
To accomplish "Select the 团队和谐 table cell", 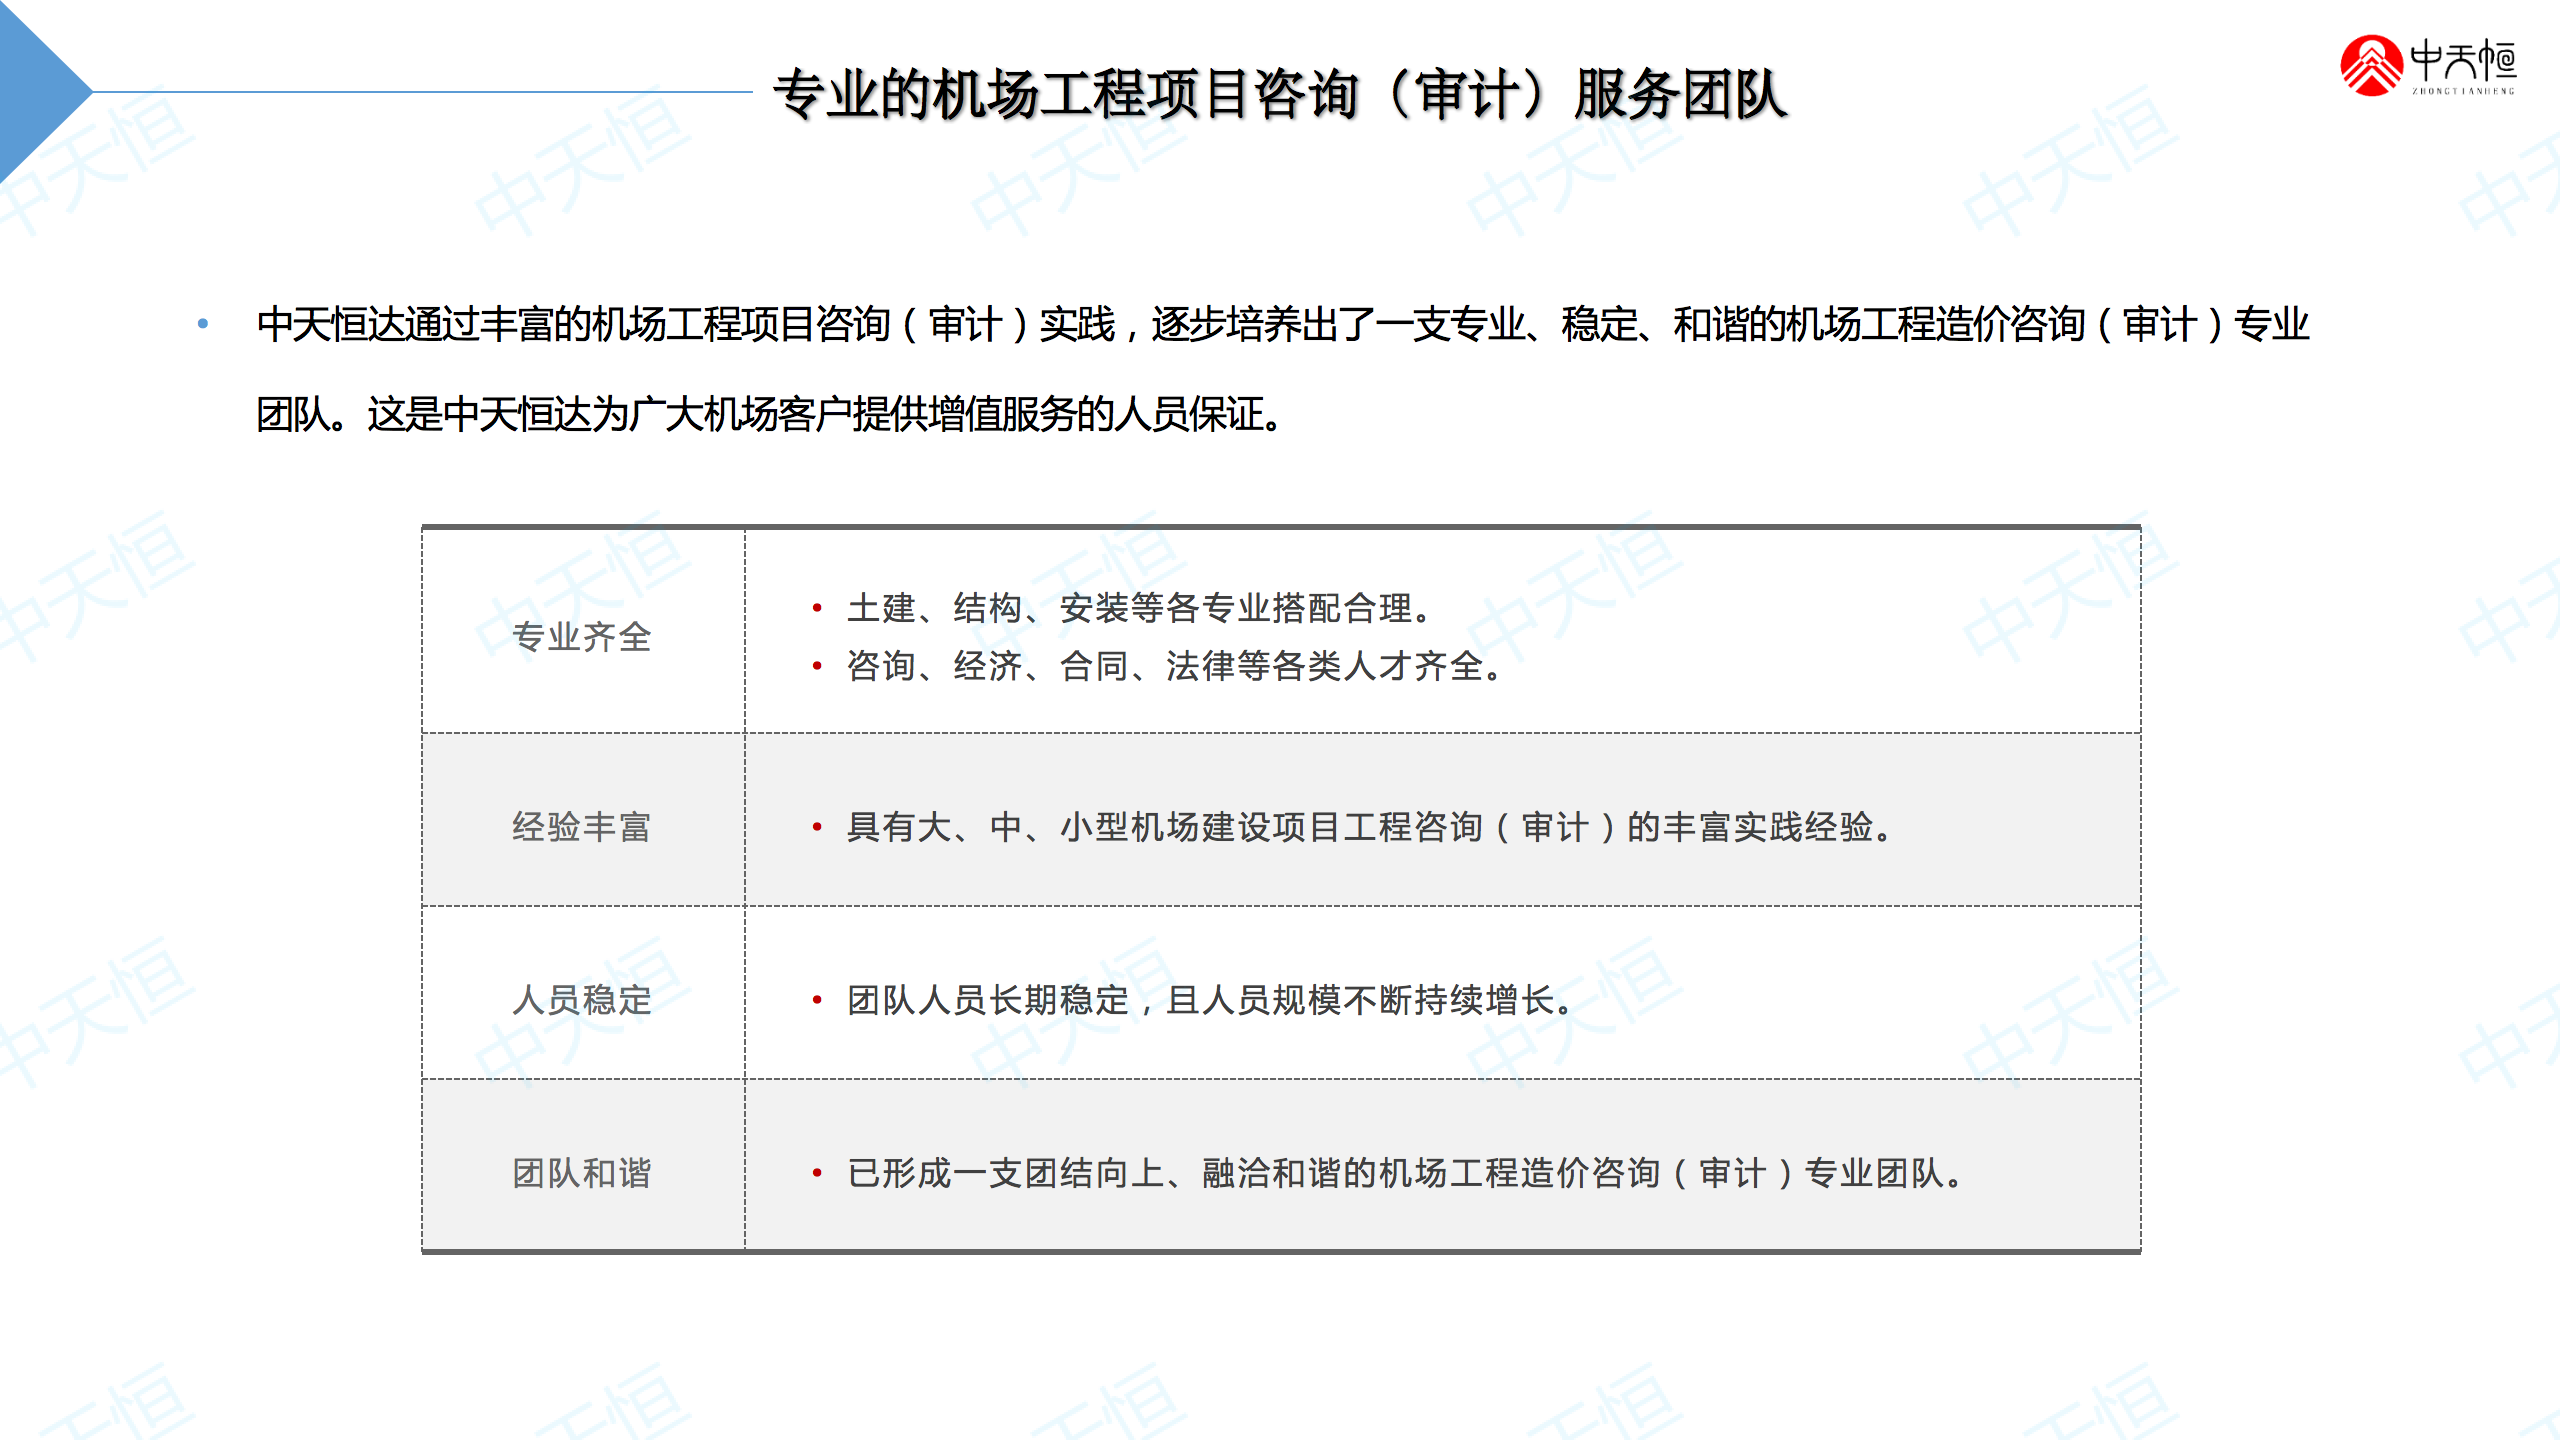I will point(582,1173).
